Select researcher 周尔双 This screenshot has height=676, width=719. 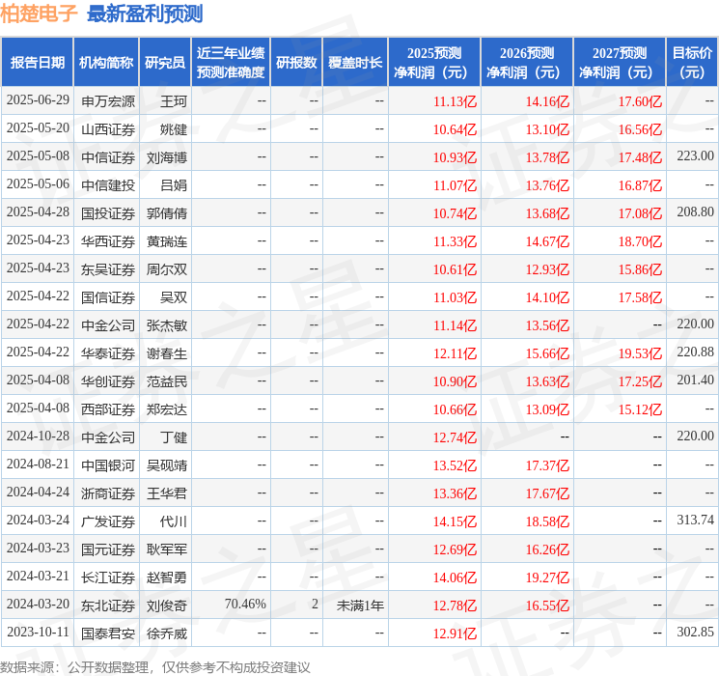pyautogui.click(x=166, y=269)
